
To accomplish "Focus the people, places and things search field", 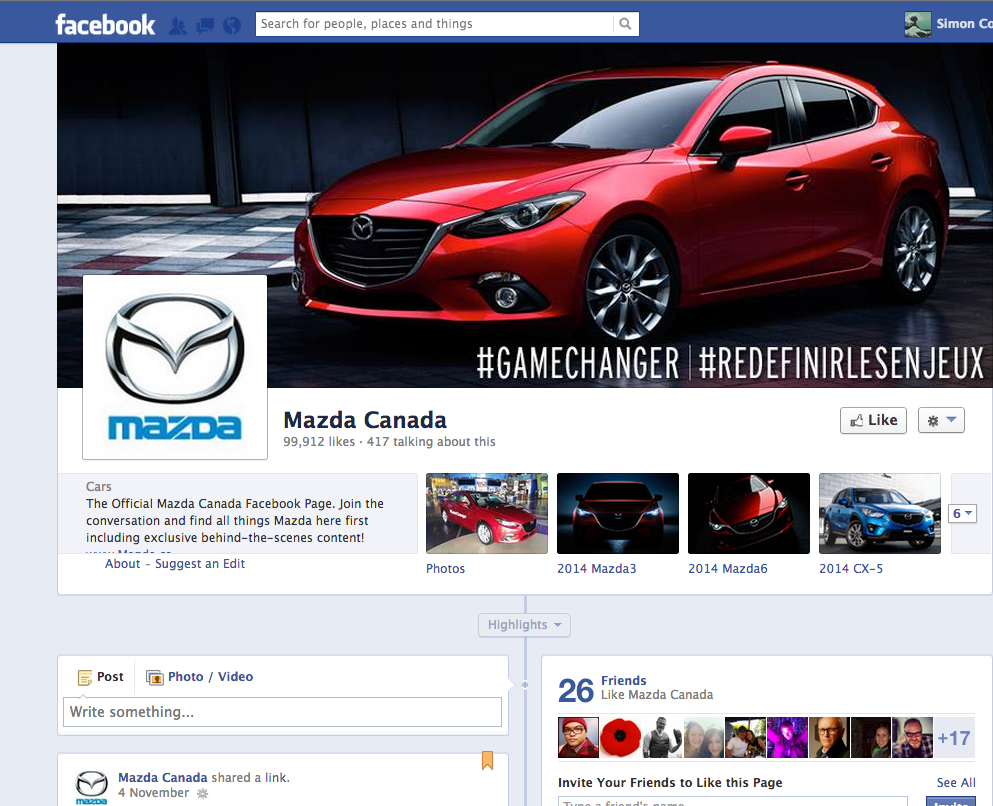I will (x=434, y=24).
